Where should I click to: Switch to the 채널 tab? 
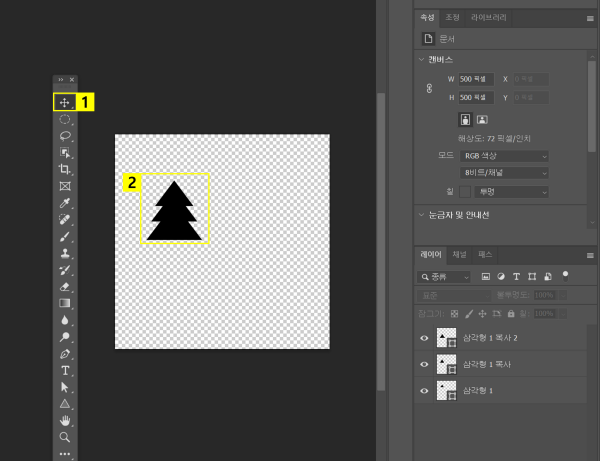[x=460, y=254]
